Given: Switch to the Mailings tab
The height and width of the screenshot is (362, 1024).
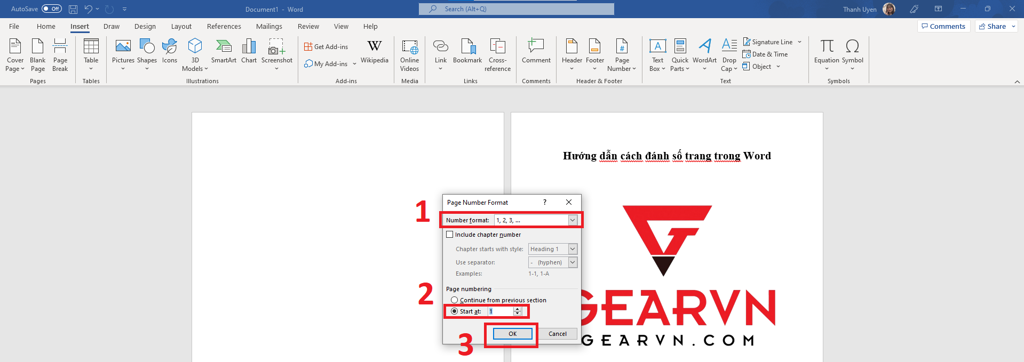Looking at the screenshot, I should coord(269,27).
